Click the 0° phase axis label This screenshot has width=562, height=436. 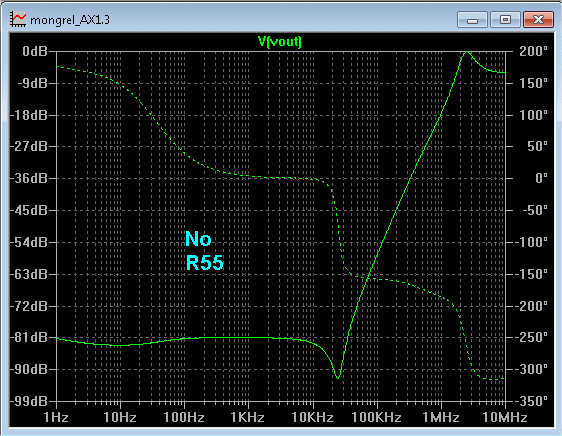coord(541,178)
